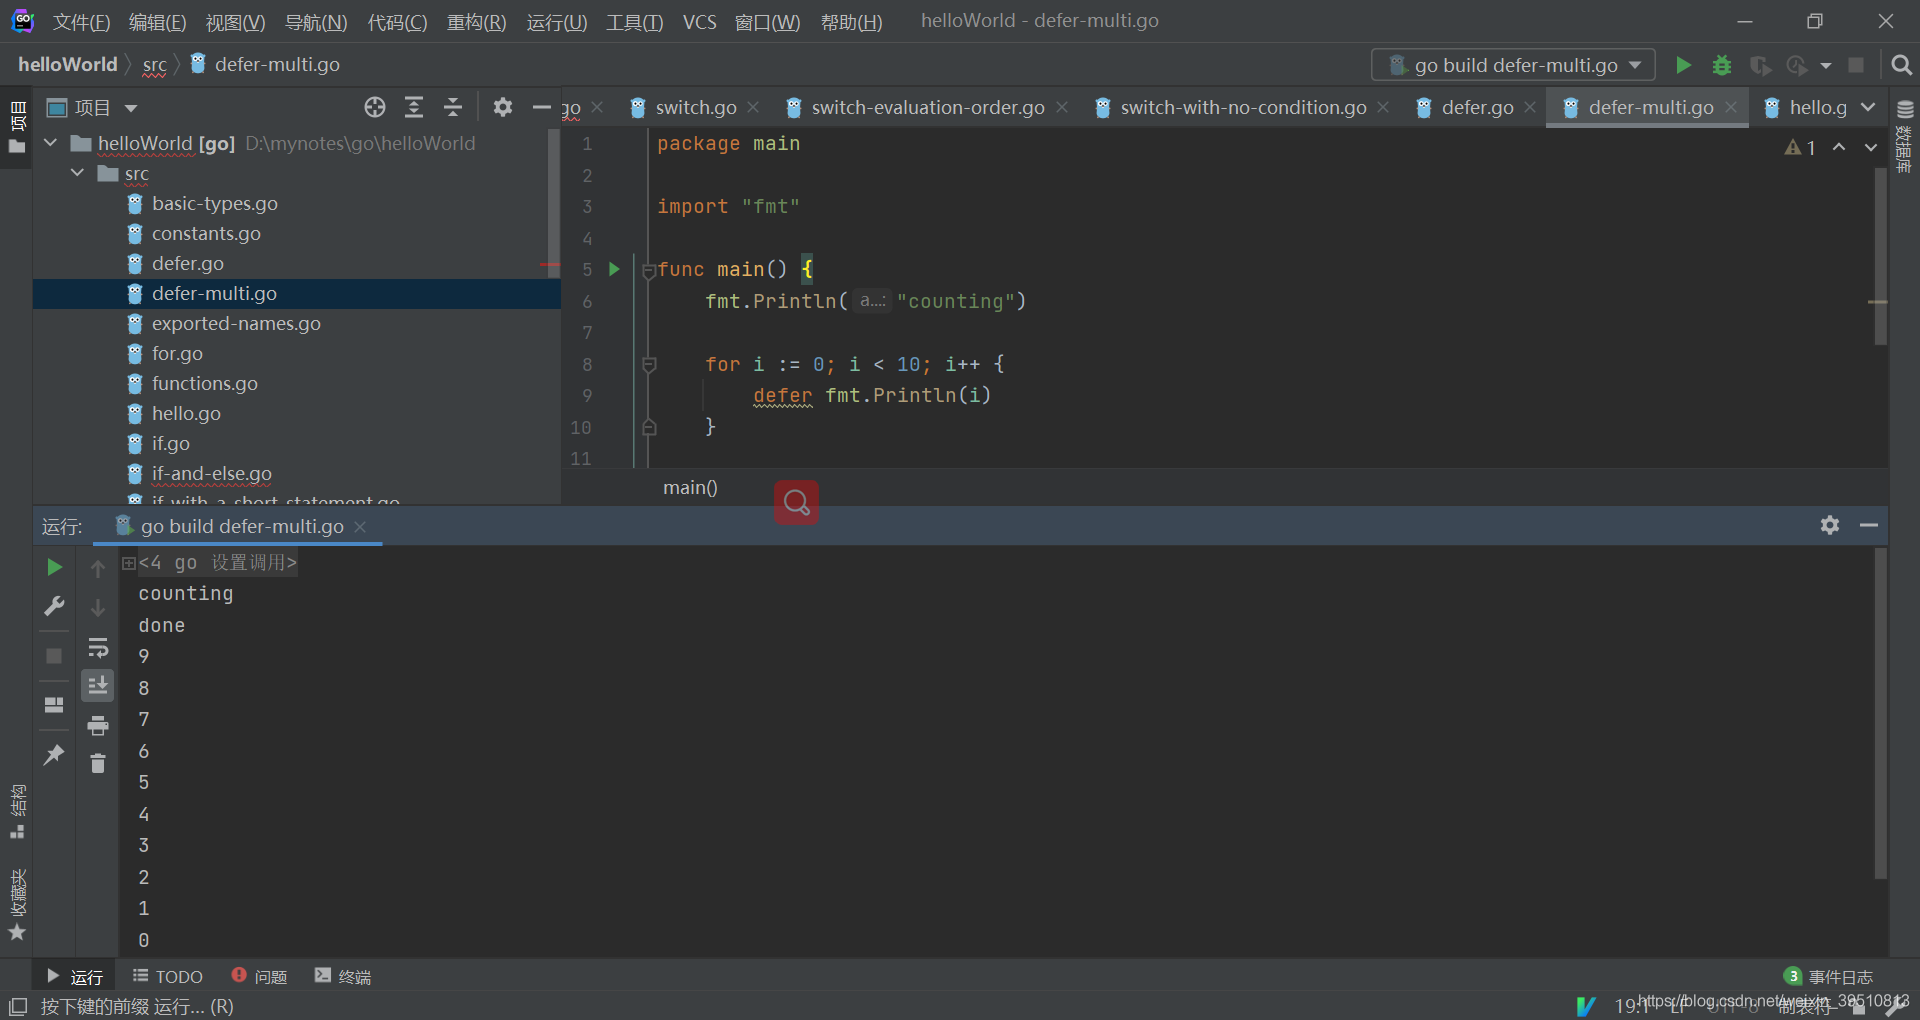
Task: Open the Search Everywhere magnifier
Action: (1902, 65)
